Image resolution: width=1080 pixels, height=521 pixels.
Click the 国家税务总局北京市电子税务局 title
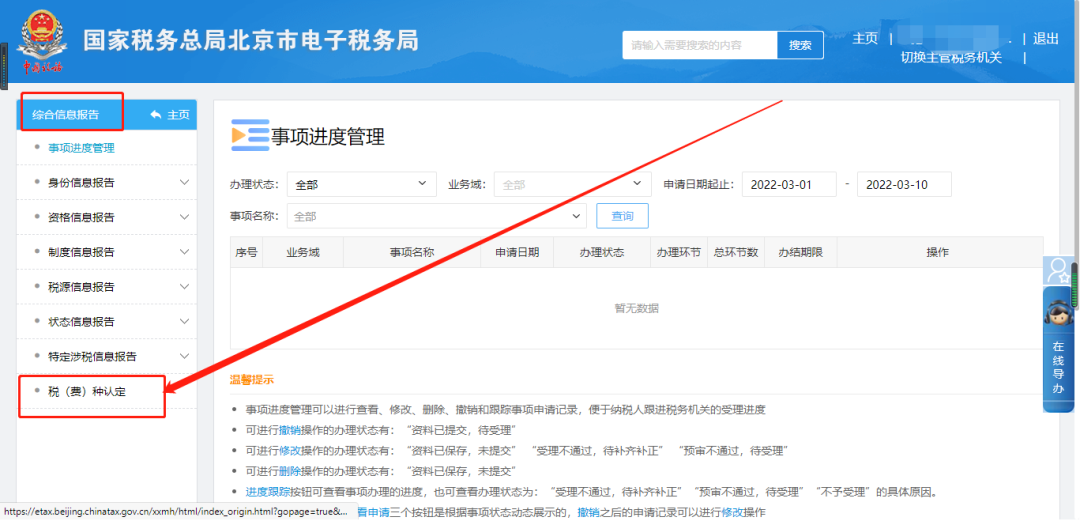[x=251, y=40]
